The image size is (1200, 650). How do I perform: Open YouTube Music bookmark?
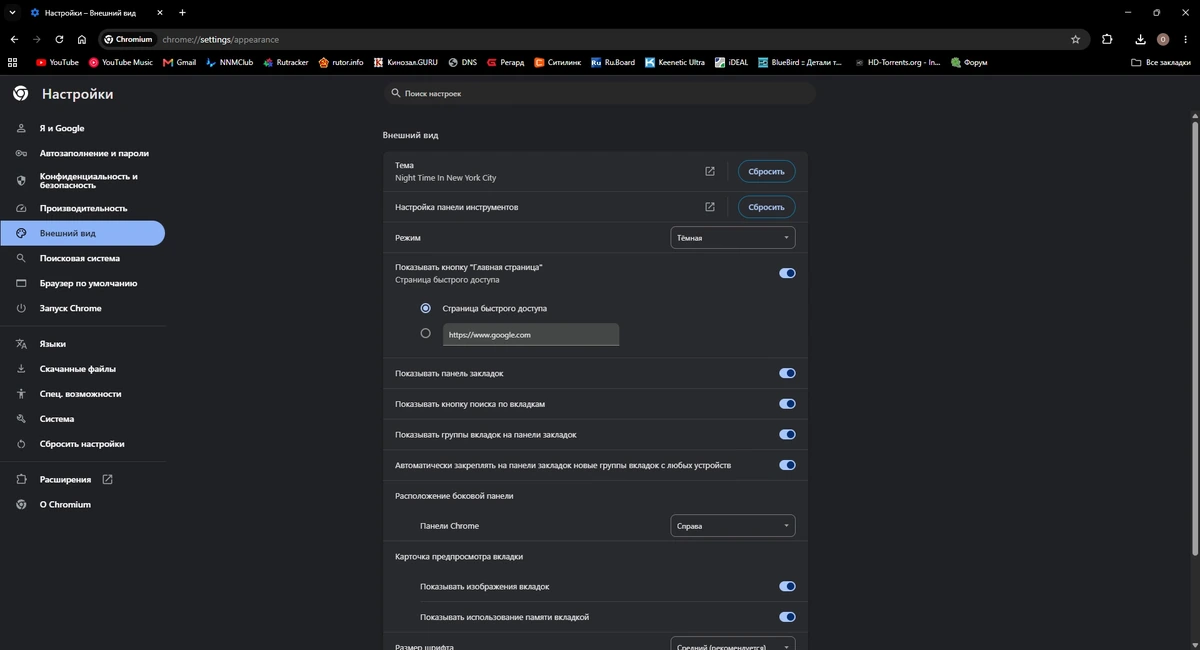pos(121,62)
